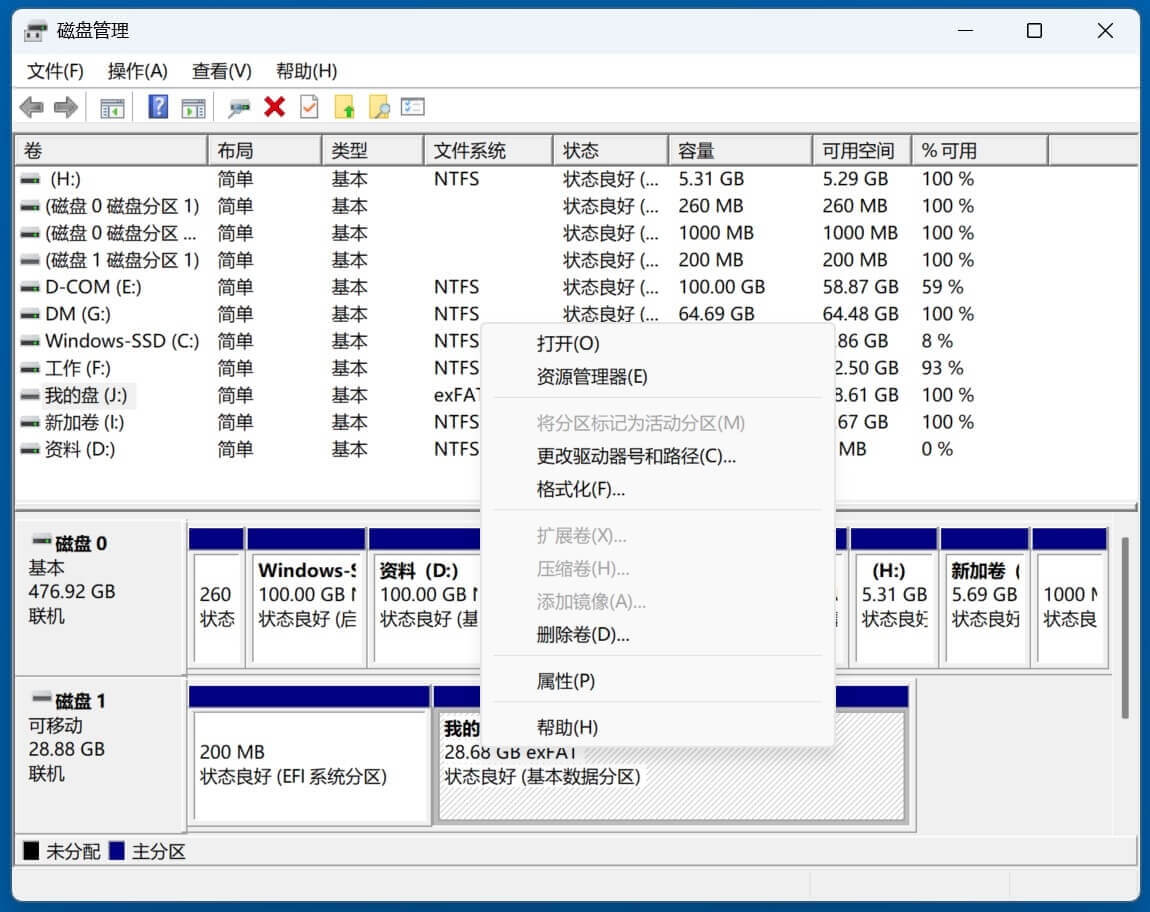1150x912 pixels.
Task: Open the 查看(V) menu
Action: coord(221,71)
